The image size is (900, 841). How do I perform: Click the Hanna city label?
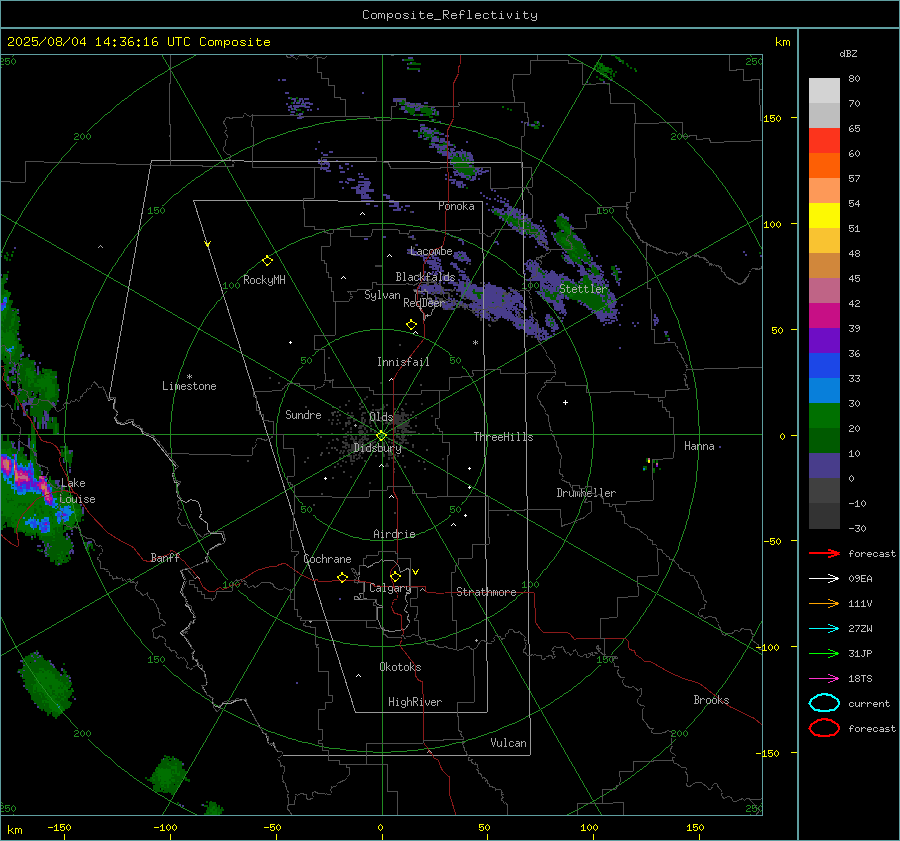(x=699, y=446)
